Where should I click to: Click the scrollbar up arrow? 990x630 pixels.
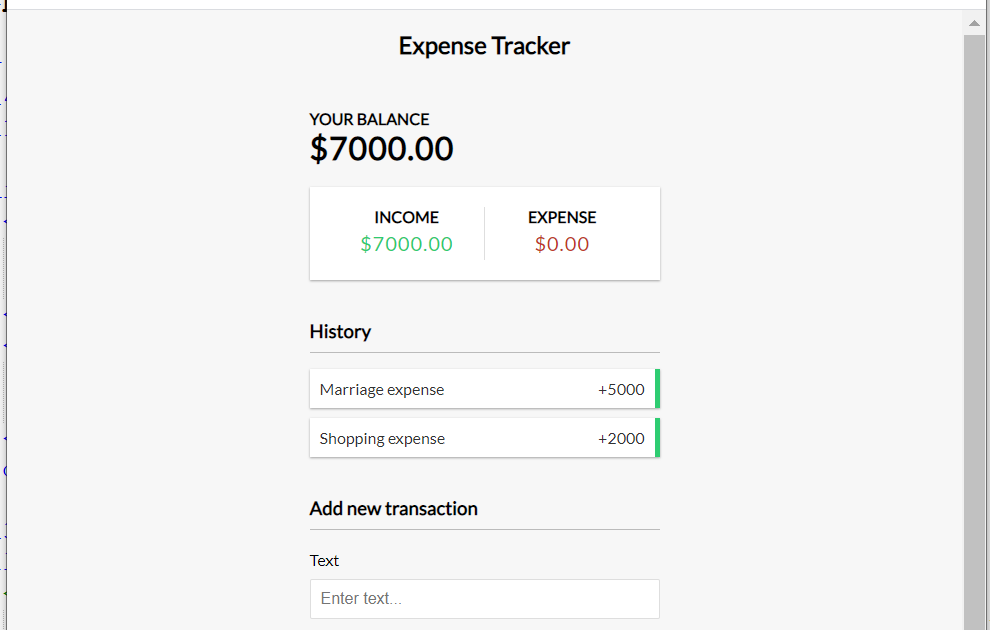(974, 22)
